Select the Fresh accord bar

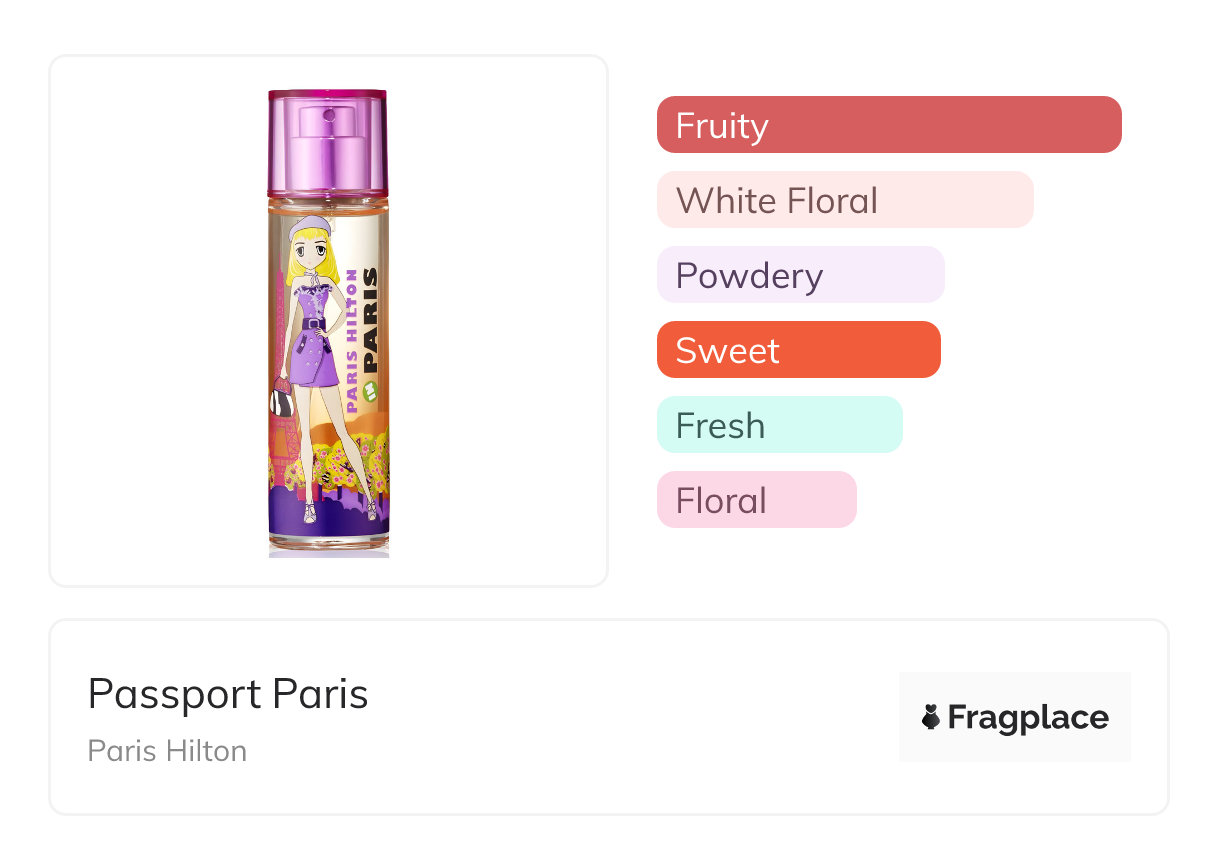[779, 425]
